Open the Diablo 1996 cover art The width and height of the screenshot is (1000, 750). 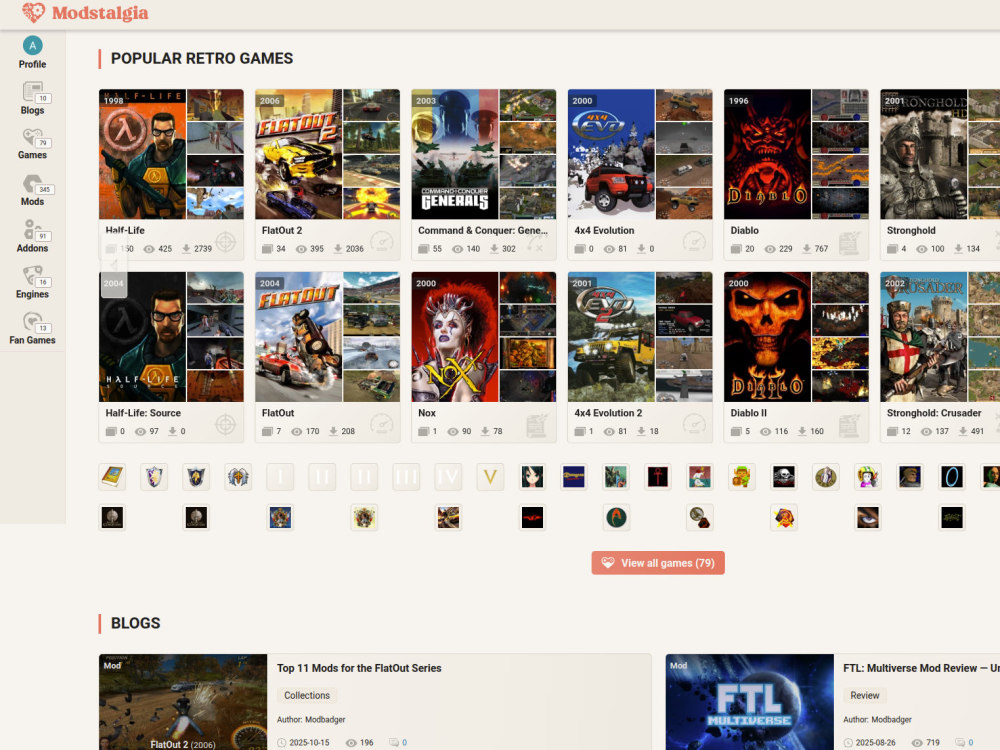(767, 154)
